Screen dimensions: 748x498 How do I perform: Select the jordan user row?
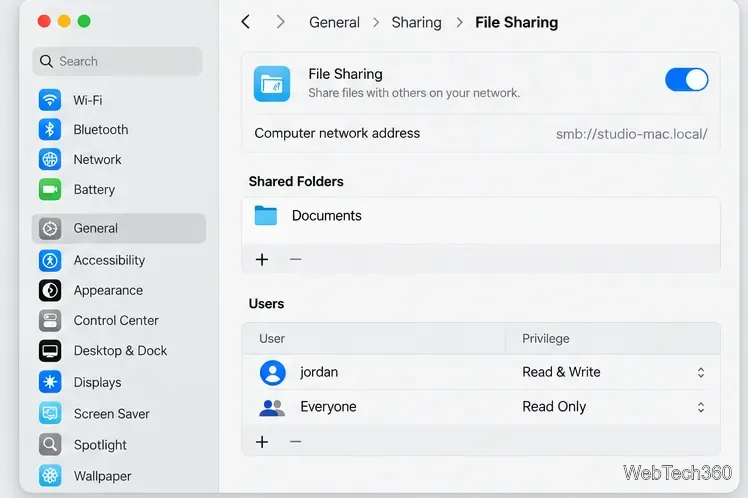pos(481,373)
